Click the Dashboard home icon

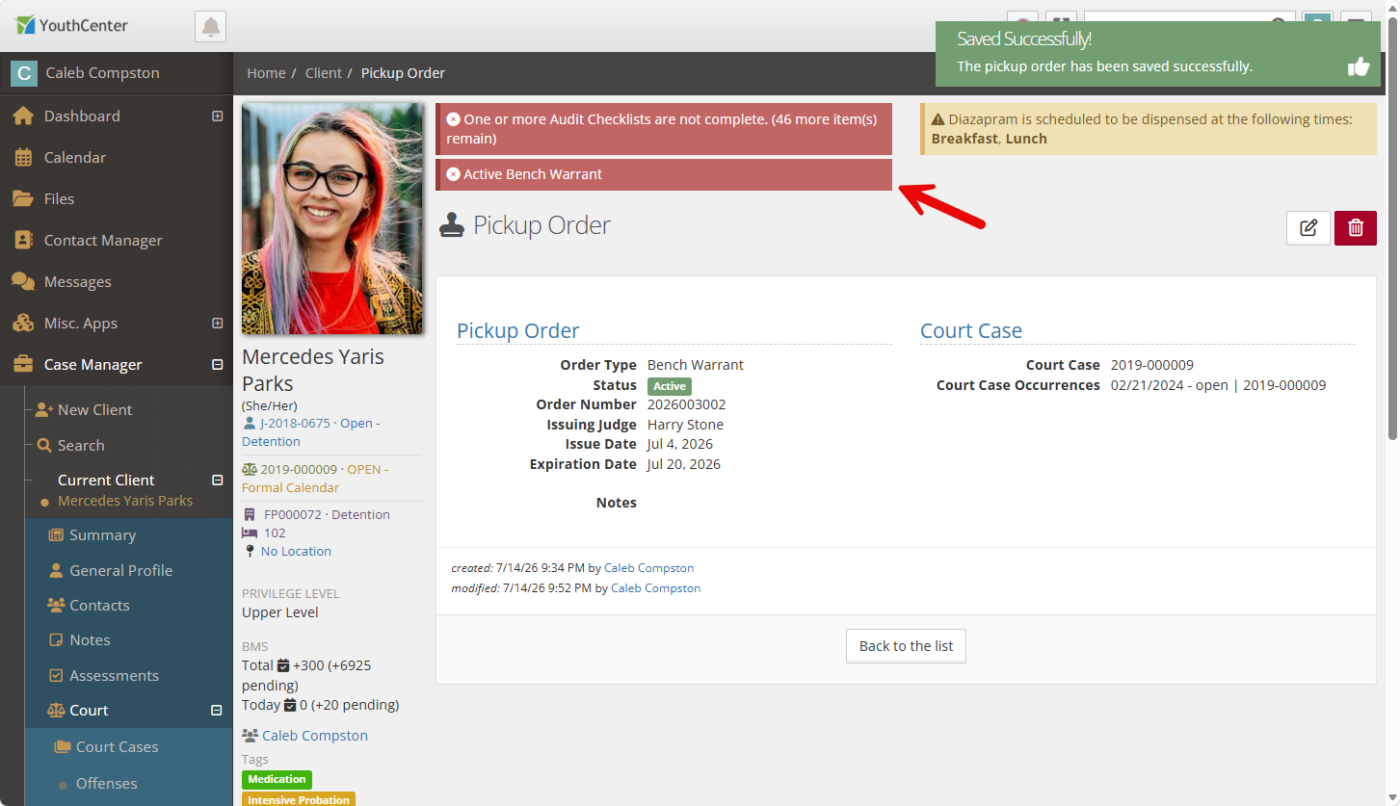tap(23, 116)
